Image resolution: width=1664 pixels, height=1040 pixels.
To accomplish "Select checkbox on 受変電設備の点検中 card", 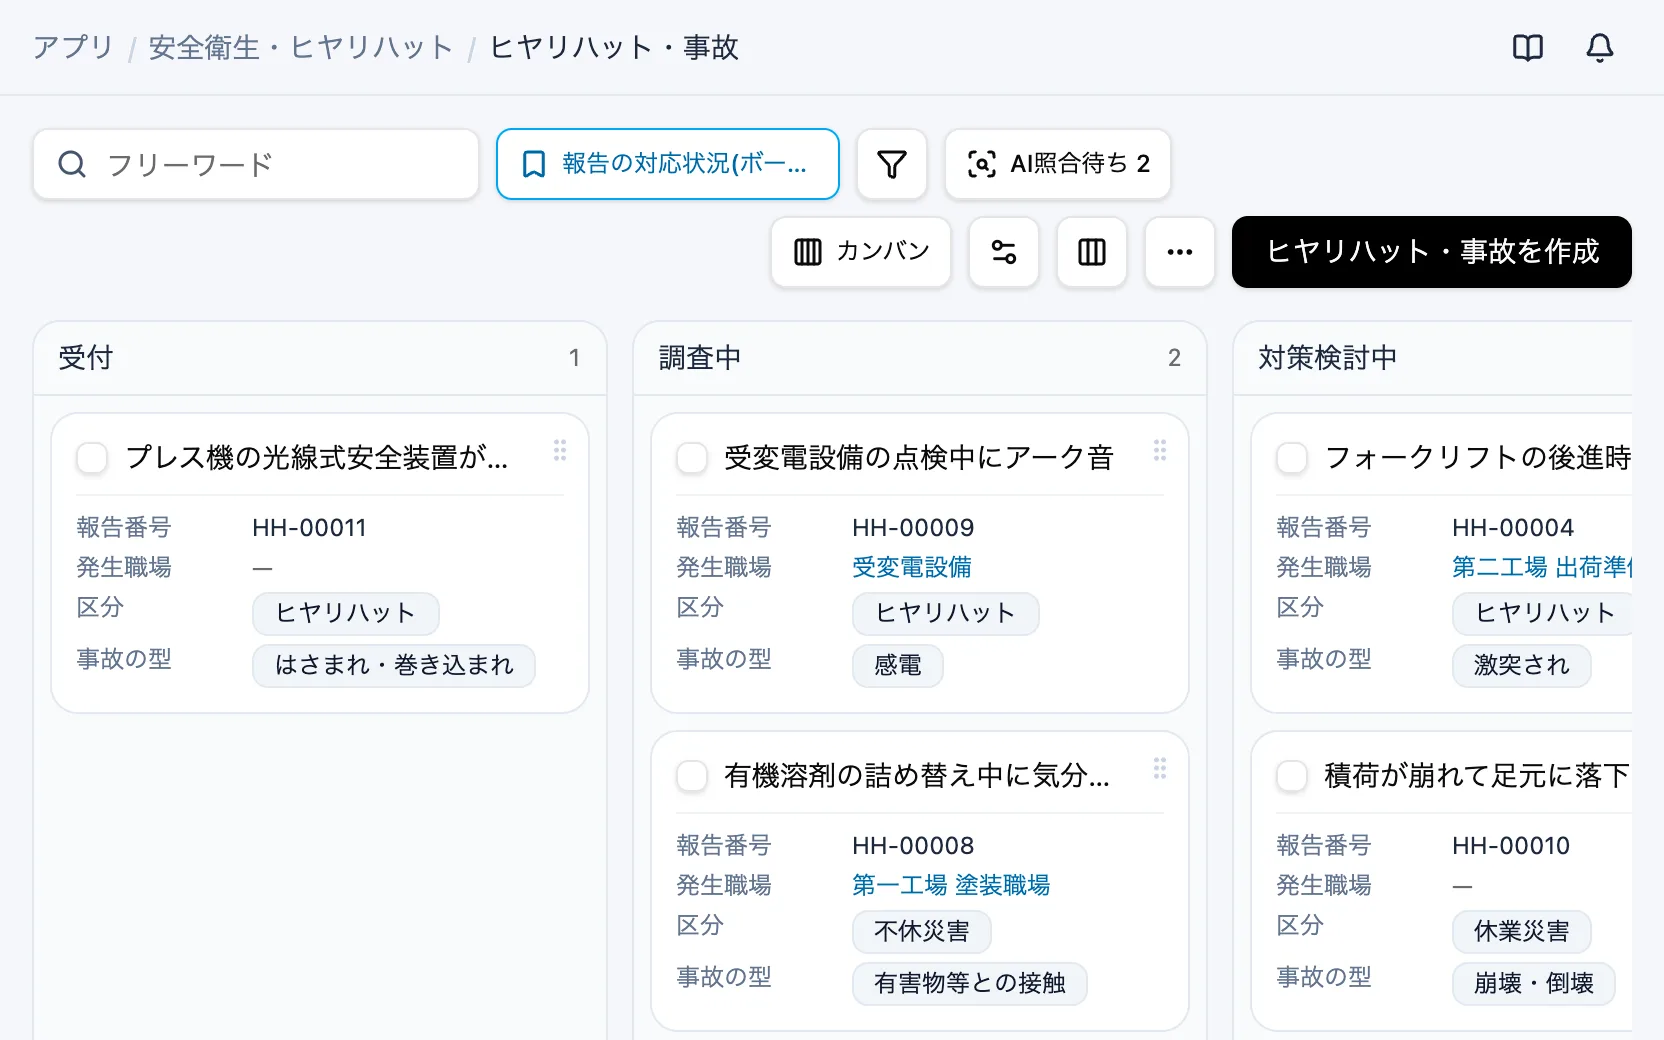I will (692, 458).
